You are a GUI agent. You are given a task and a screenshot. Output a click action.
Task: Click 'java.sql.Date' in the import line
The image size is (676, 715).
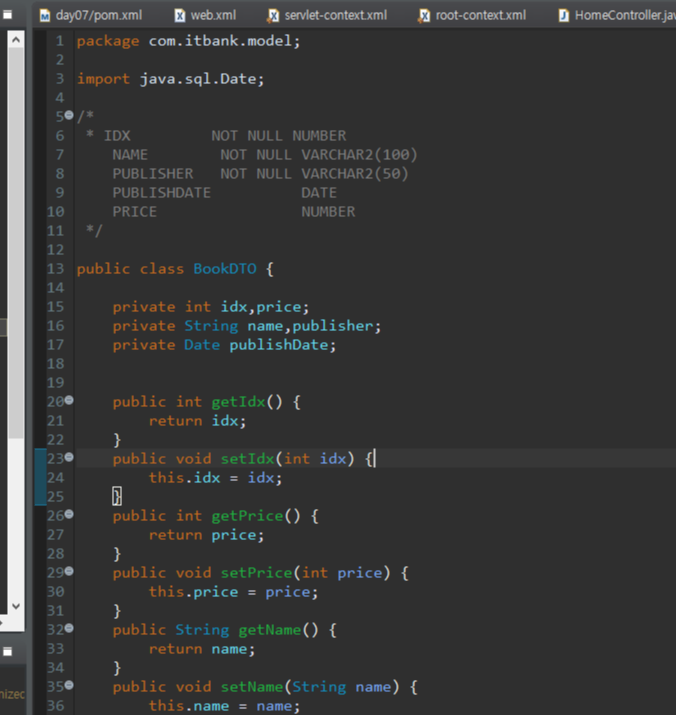click(198, 79)
